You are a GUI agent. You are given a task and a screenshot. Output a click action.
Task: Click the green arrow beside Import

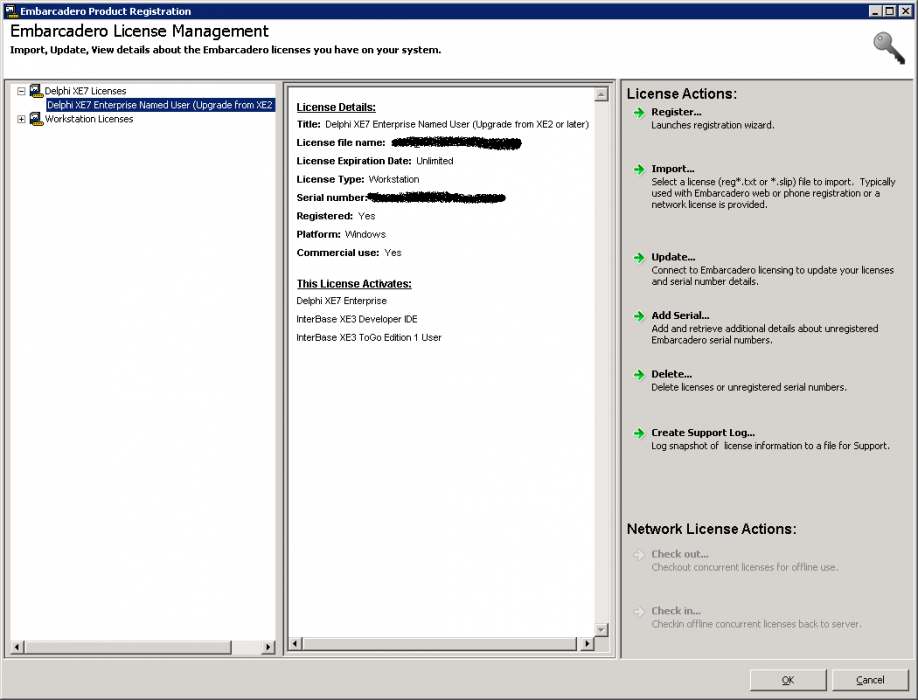639,169
